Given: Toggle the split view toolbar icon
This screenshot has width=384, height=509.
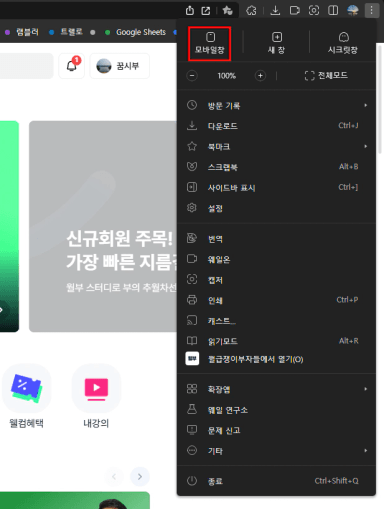Looking at the screenshot, I should click(333, 11).
